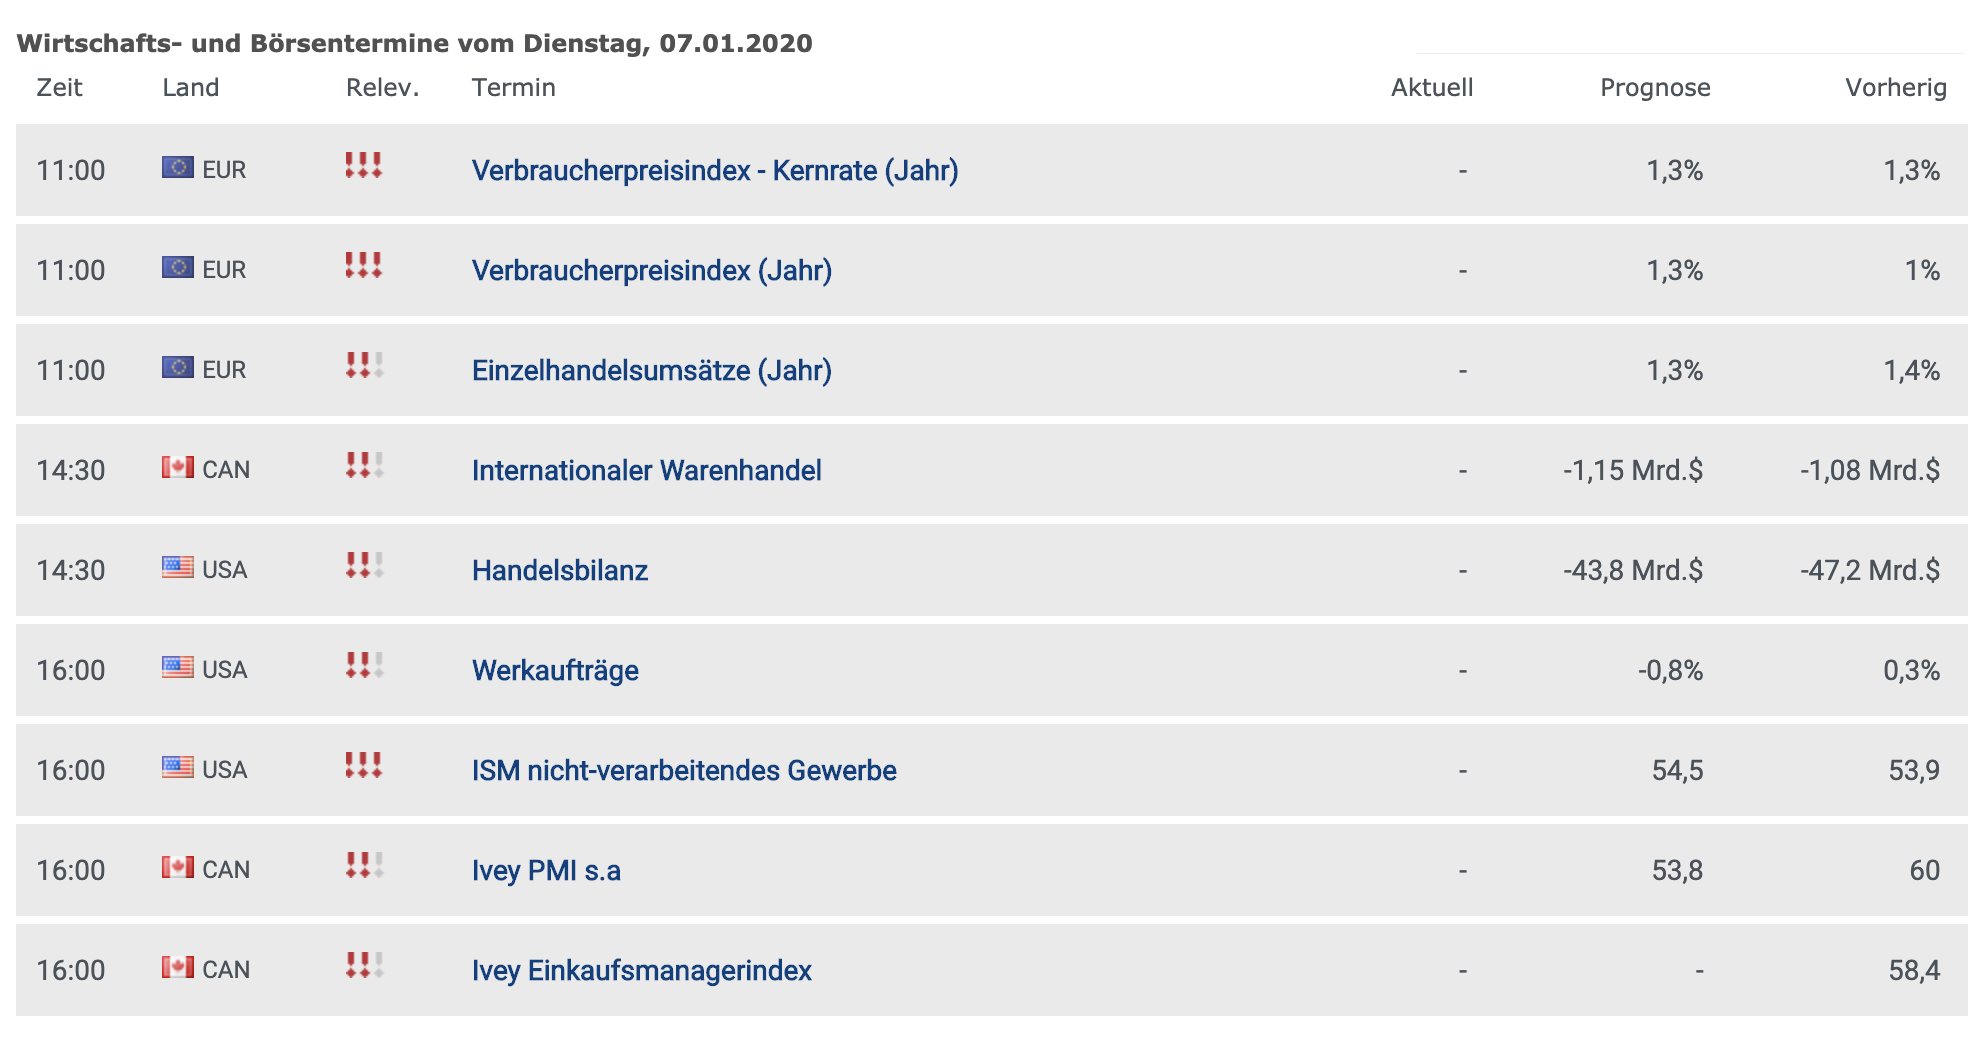The height and width of the screenshot is (1038, 1984).
Task: Open ISM nicht-verarbeitendes Gewerbe link
Action: pyautogui.click(x=684, y=771)
